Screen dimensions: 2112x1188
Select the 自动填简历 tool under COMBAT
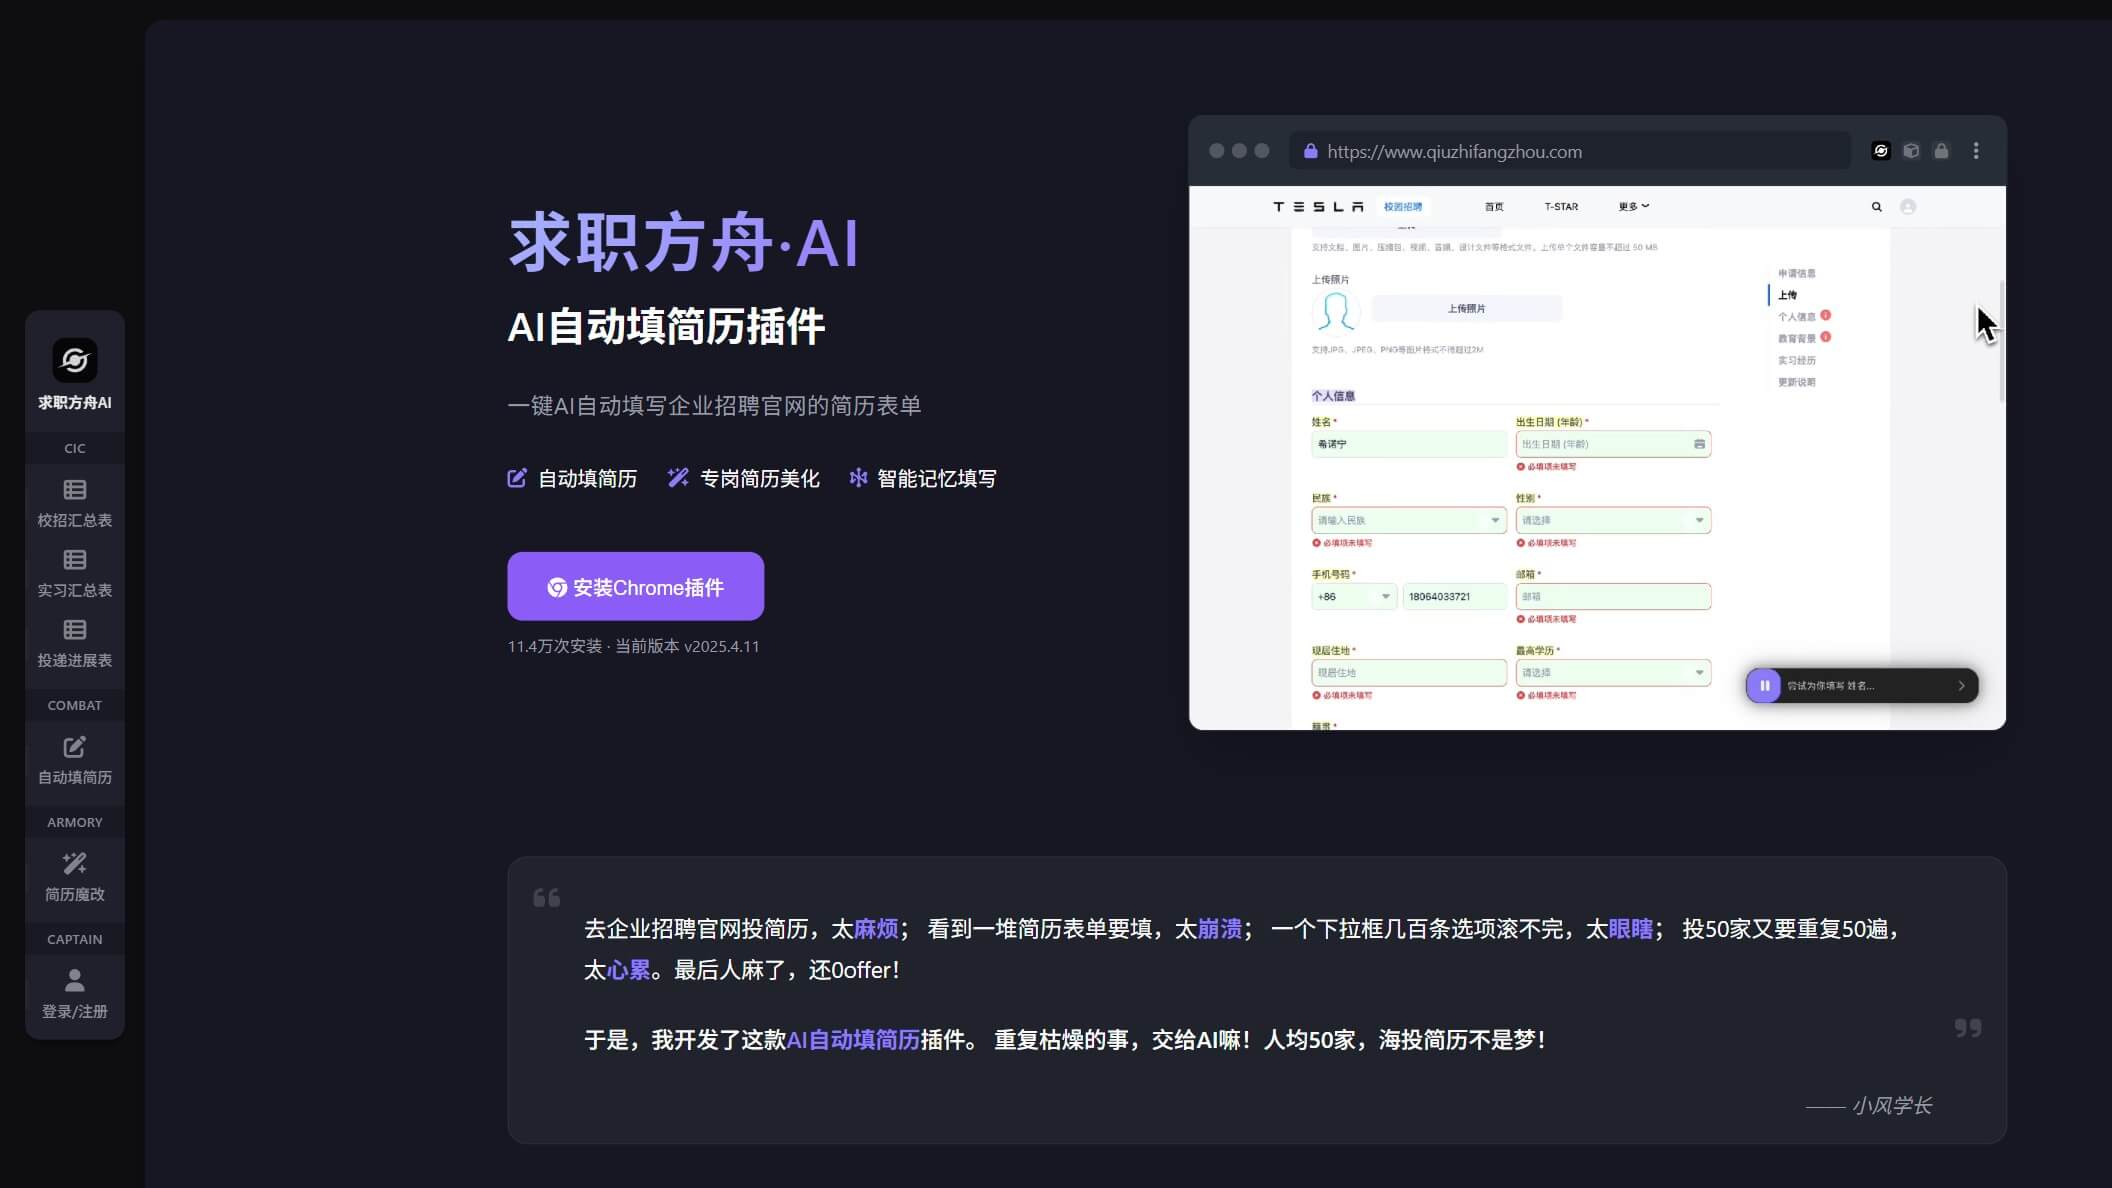pyautogui.click(x=75, y=760)
